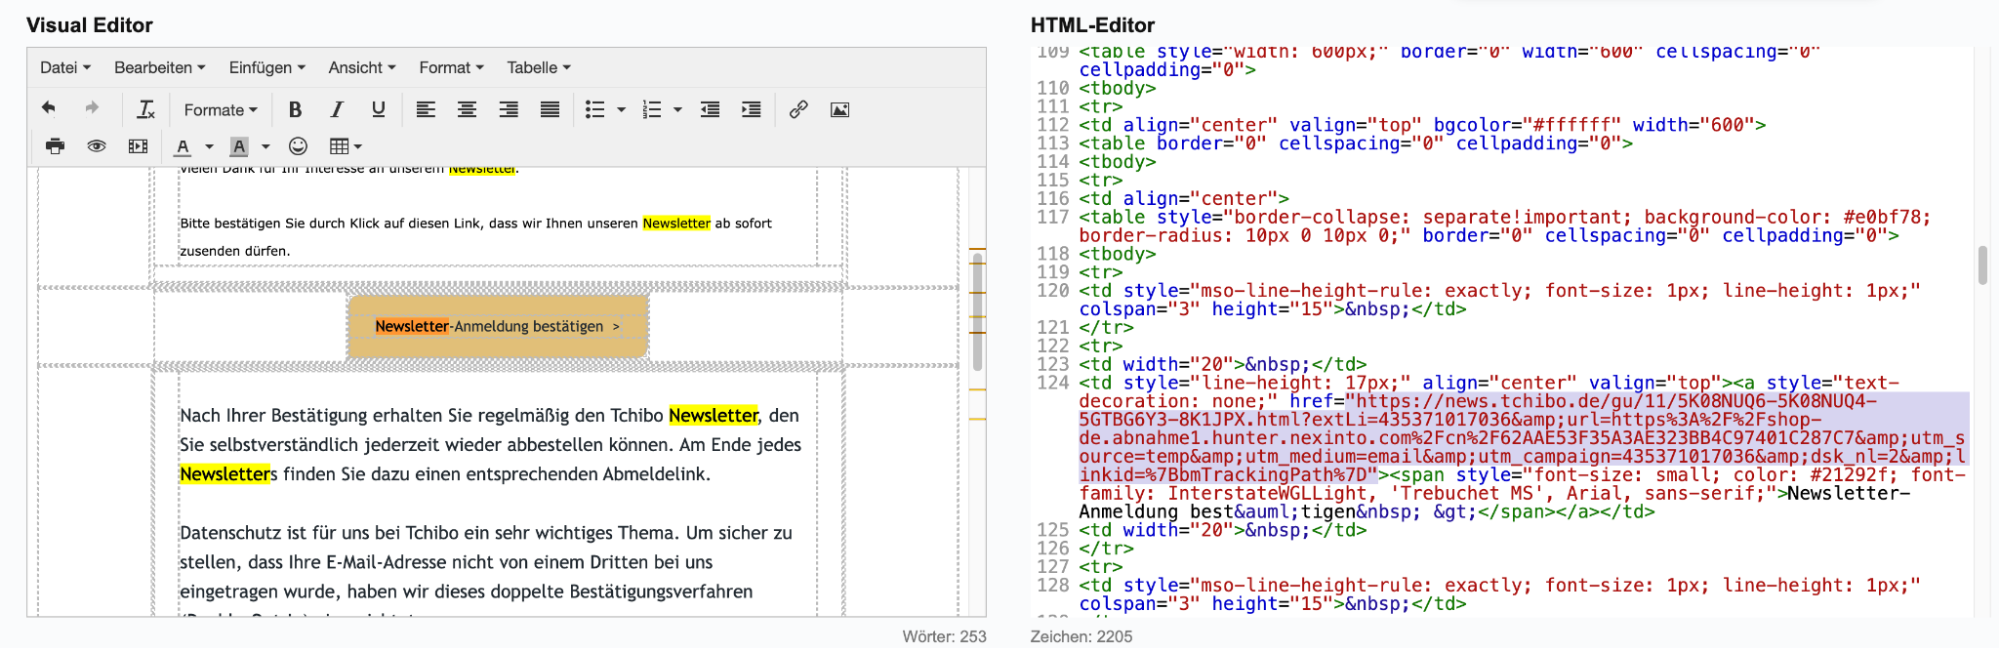Open preview with eye icon

96,146
